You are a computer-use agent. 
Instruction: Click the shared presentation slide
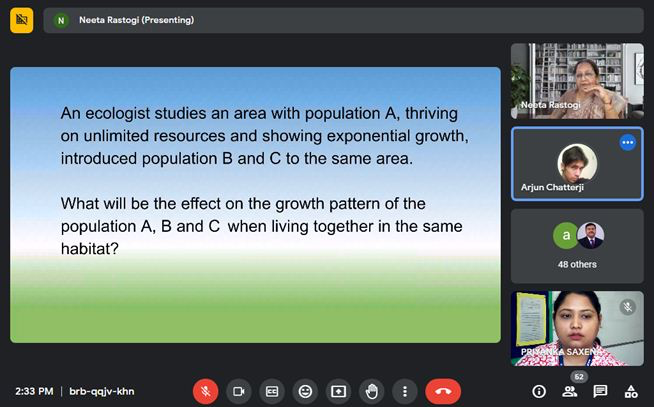tap(255, 205)
